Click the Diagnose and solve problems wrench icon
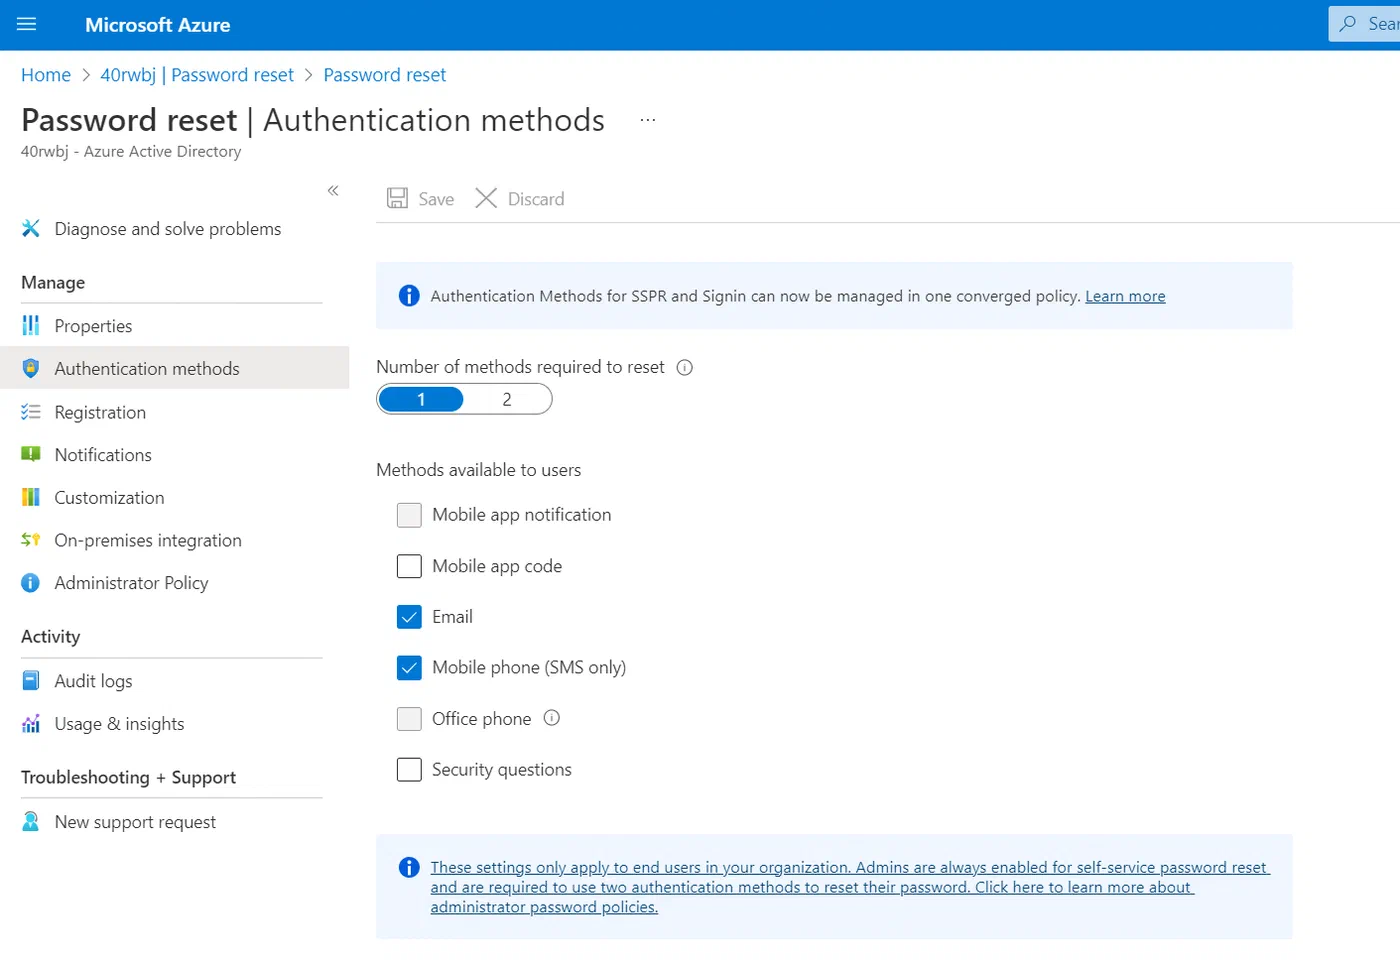Image resolution: width=1400 pixels, height=962 pixels. 31,228
